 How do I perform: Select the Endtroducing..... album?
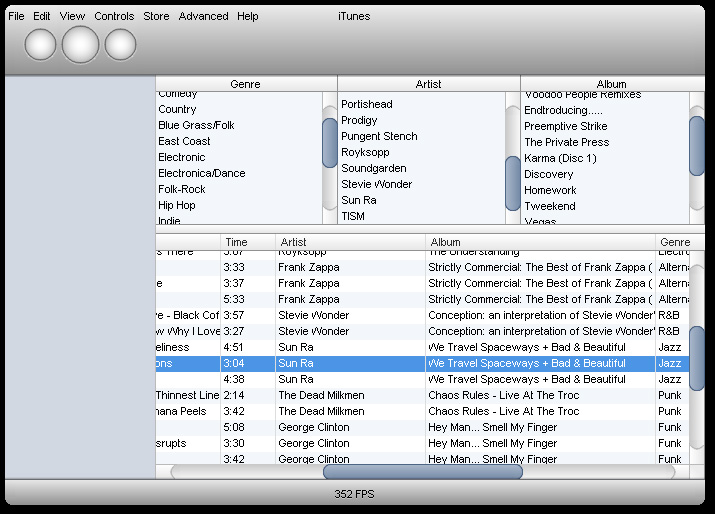[605, 110]
